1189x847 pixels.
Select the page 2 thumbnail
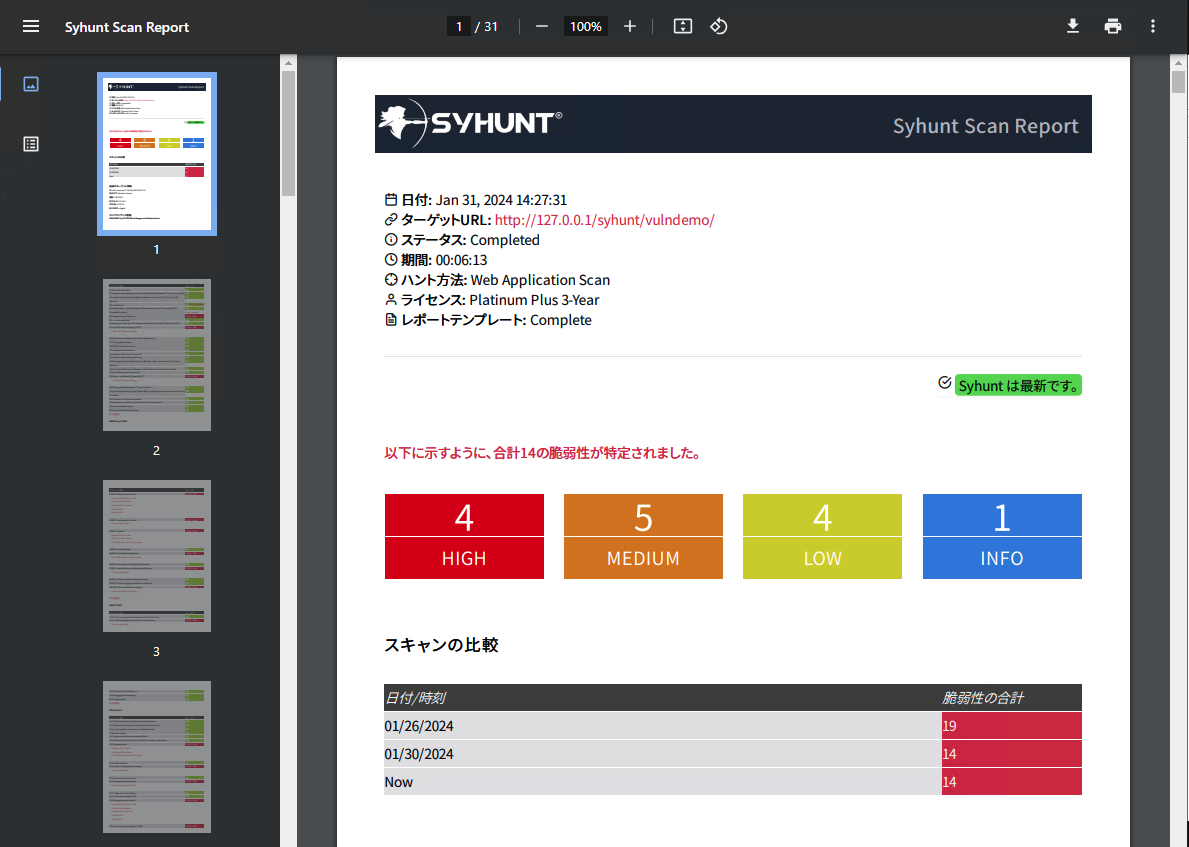point(157,355)
